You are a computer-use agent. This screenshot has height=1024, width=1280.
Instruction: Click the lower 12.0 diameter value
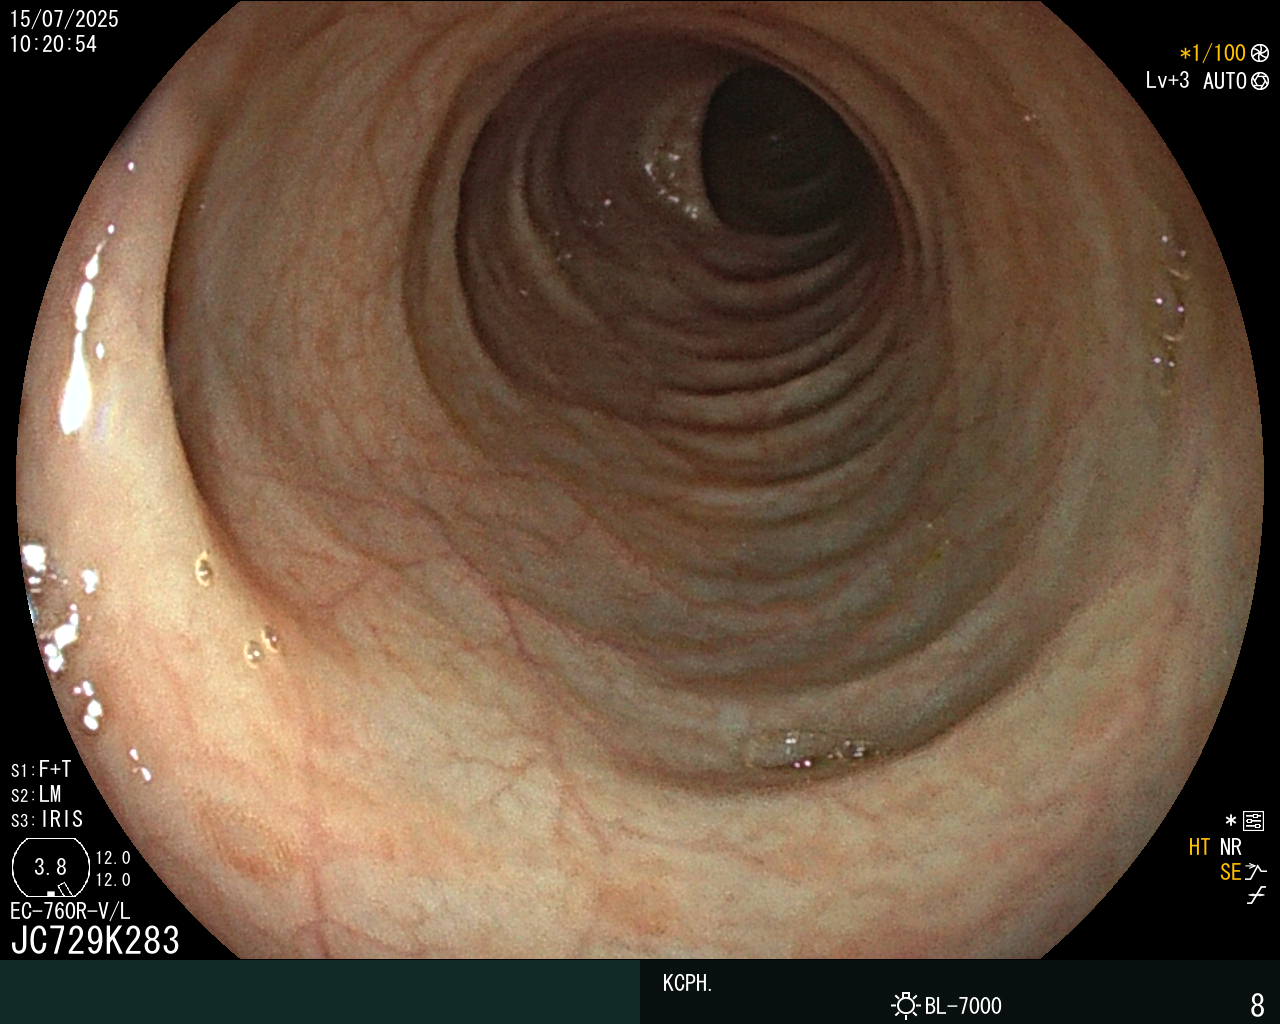[x=113, y=880]
